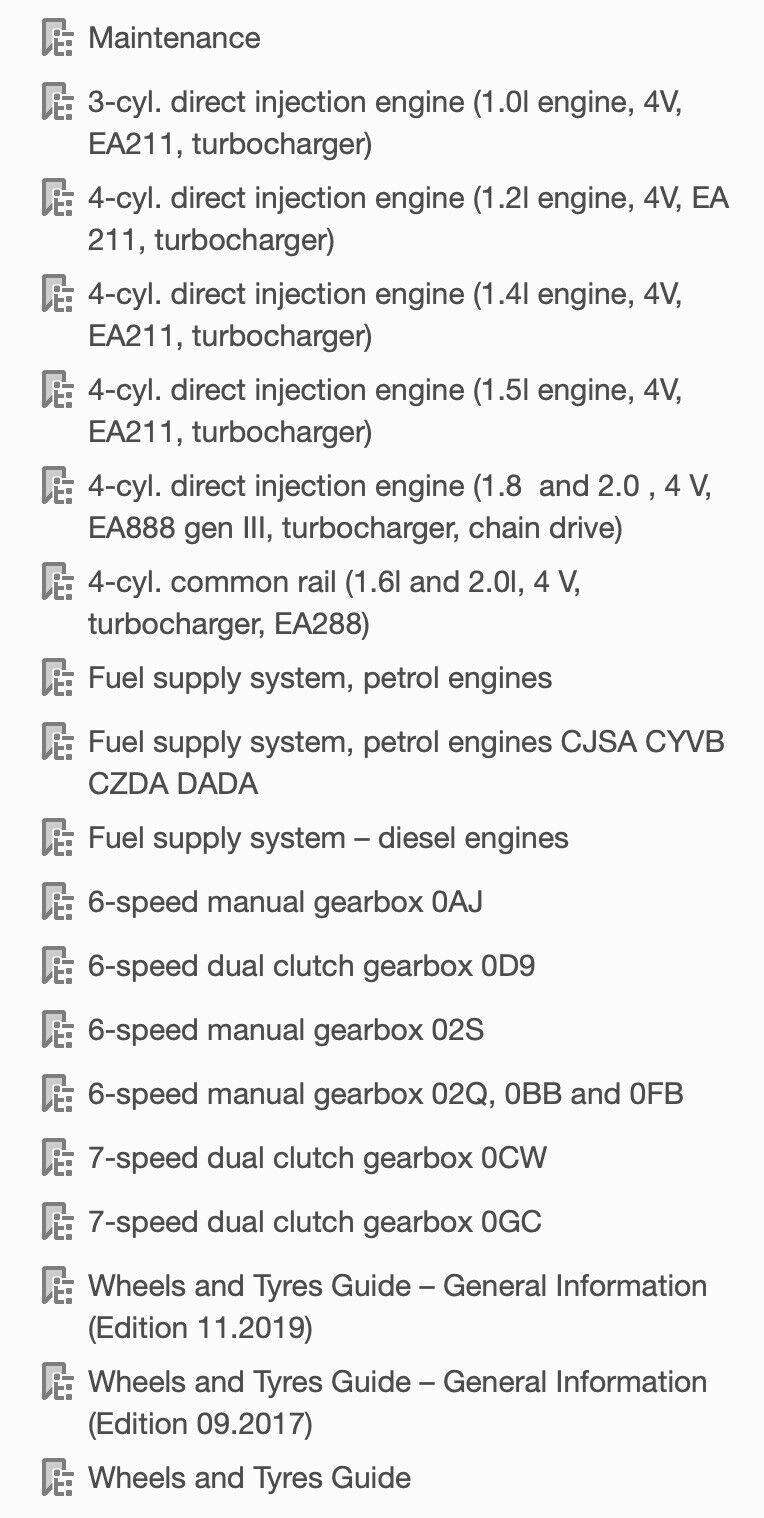The height and width of the screenshot is (1518, 764).
Task: Click the icon next to 3-cyl. 1.0l engine
Action: point(58,102)
